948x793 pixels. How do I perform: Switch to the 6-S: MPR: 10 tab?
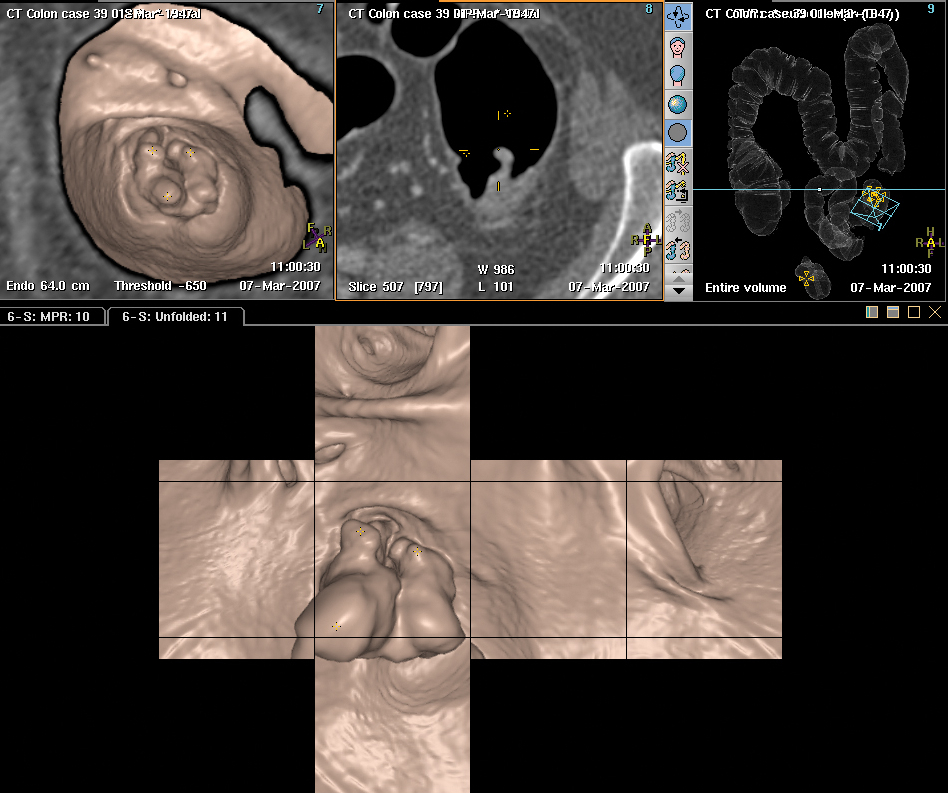49,317
